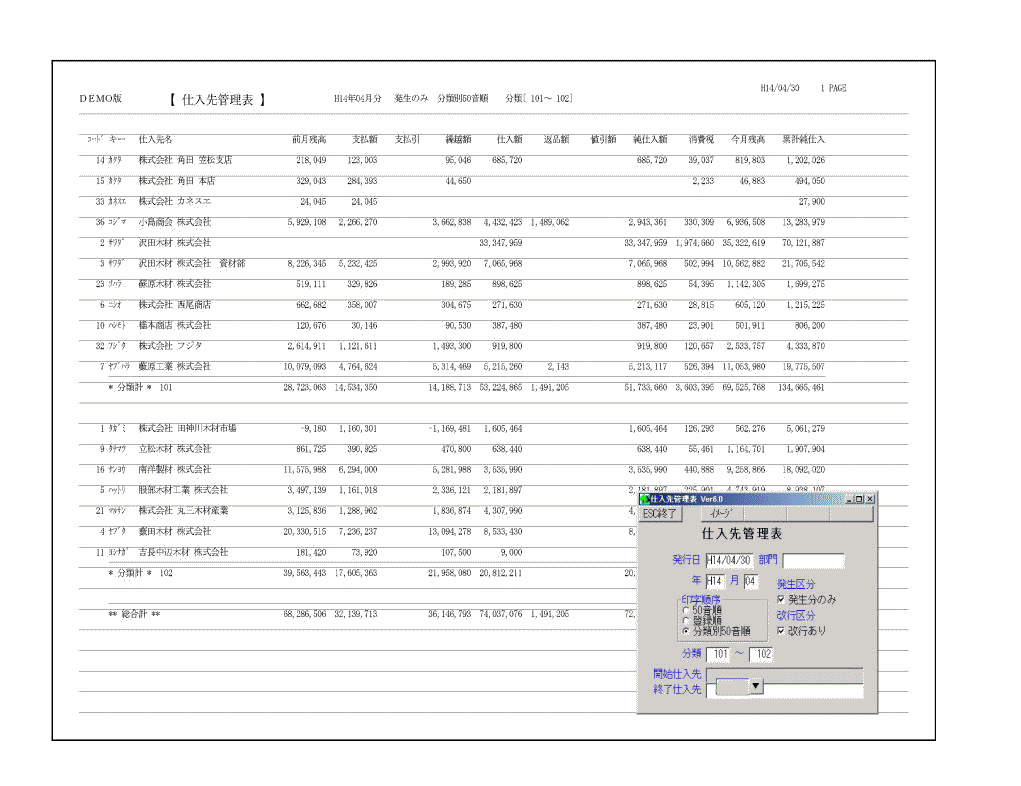Viewport: 1021px width, 786px height.
Task: Click the 発行日 date field showing H14/04/30
Action: tap(729, 560)
